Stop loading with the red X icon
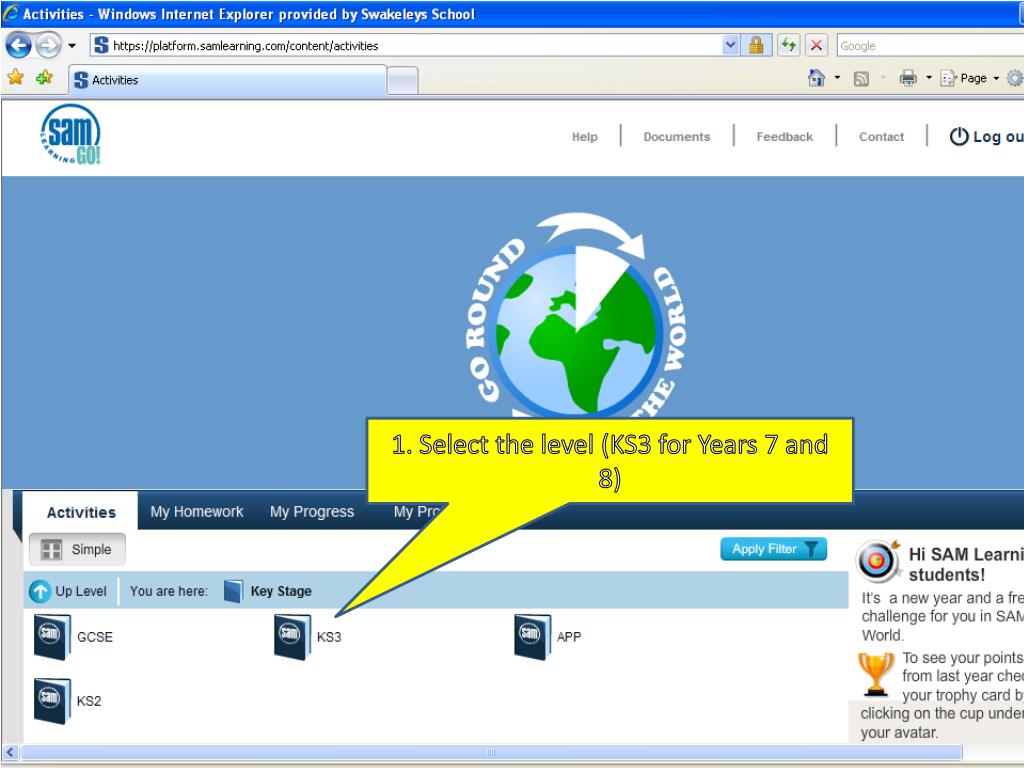The width and height of the screenshot is (1024, 768). [x=816, y=46]
